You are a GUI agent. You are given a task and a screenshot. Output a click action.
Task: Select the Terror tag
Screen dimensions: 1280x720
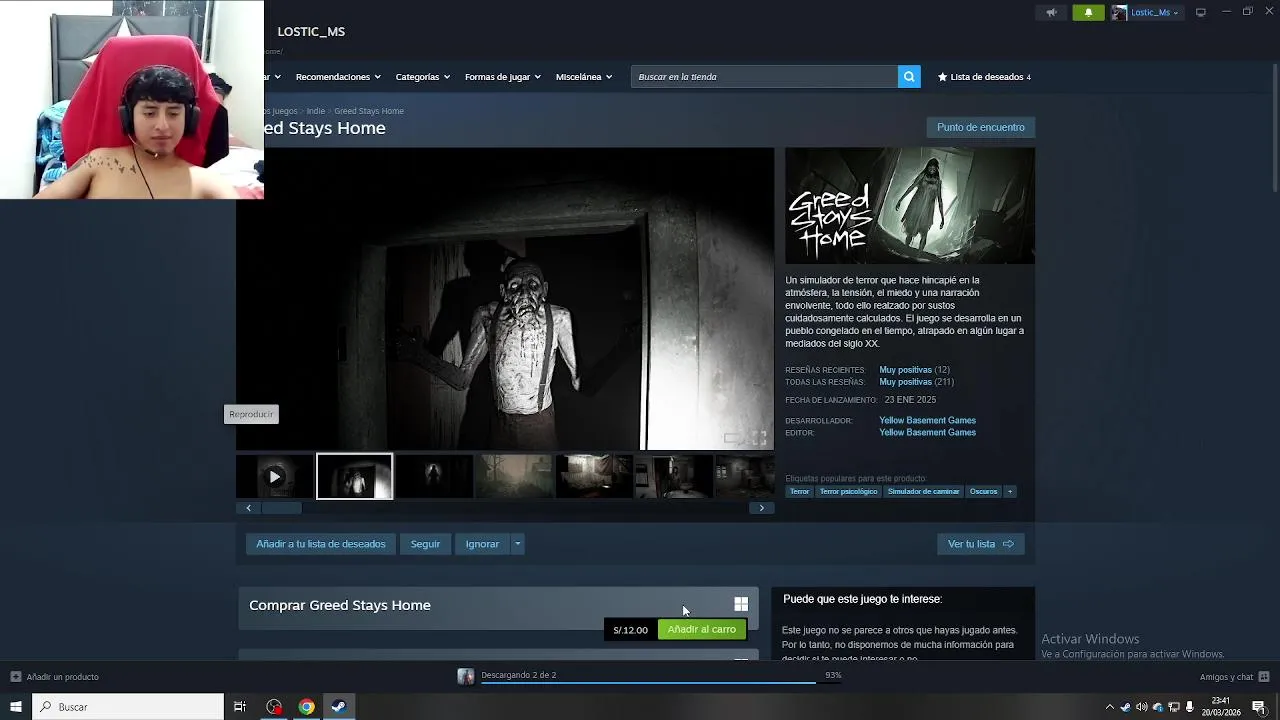click(799, 491)
